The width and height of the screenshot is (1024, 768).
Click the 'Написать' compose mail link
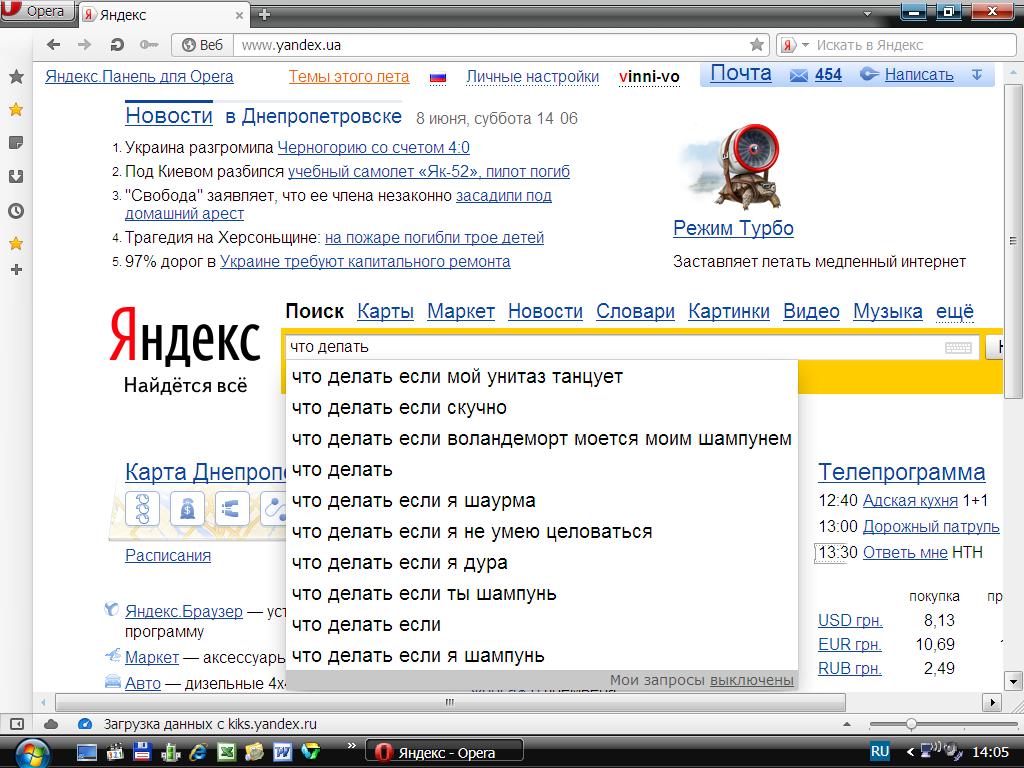918,75
